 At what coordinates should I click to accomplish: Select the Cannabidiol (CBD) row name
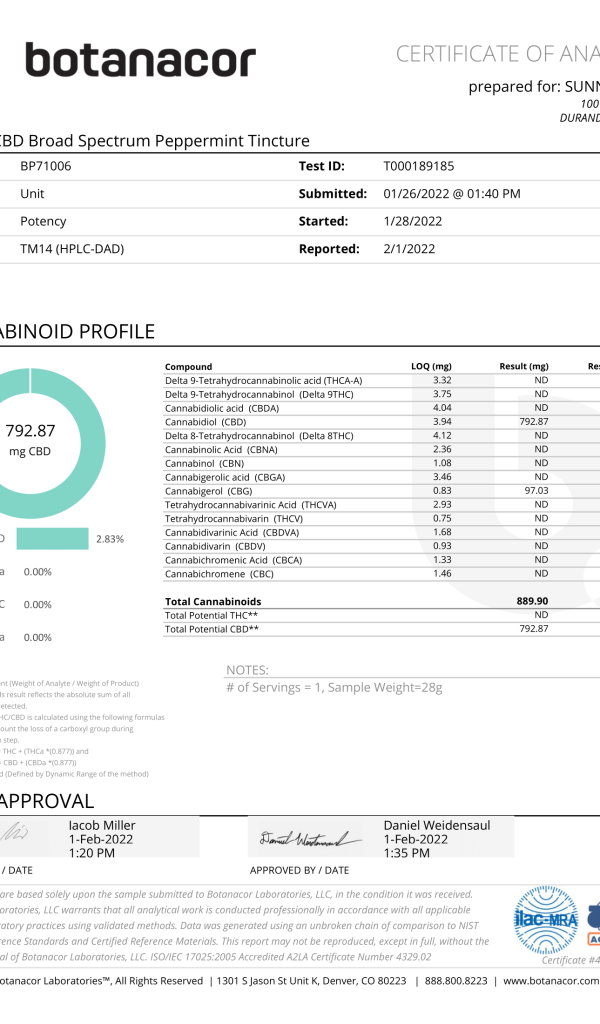click(206, 422)
